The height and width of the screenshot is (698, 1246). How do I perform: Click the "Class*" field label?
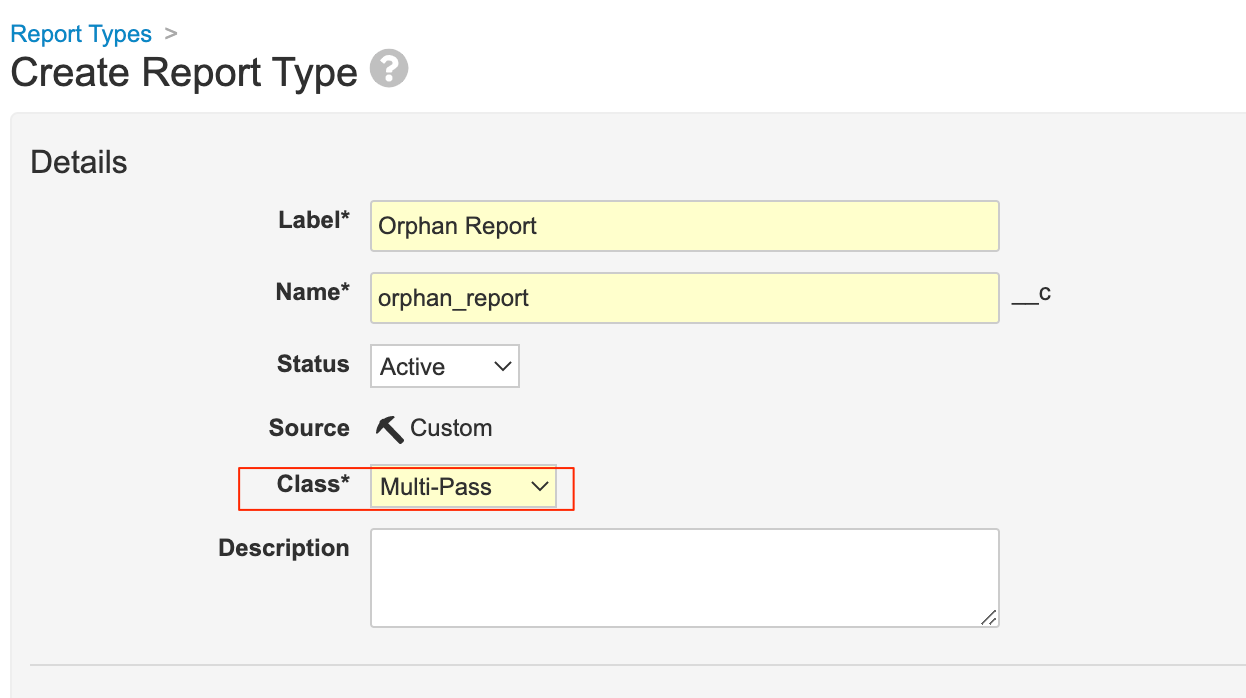313,484
